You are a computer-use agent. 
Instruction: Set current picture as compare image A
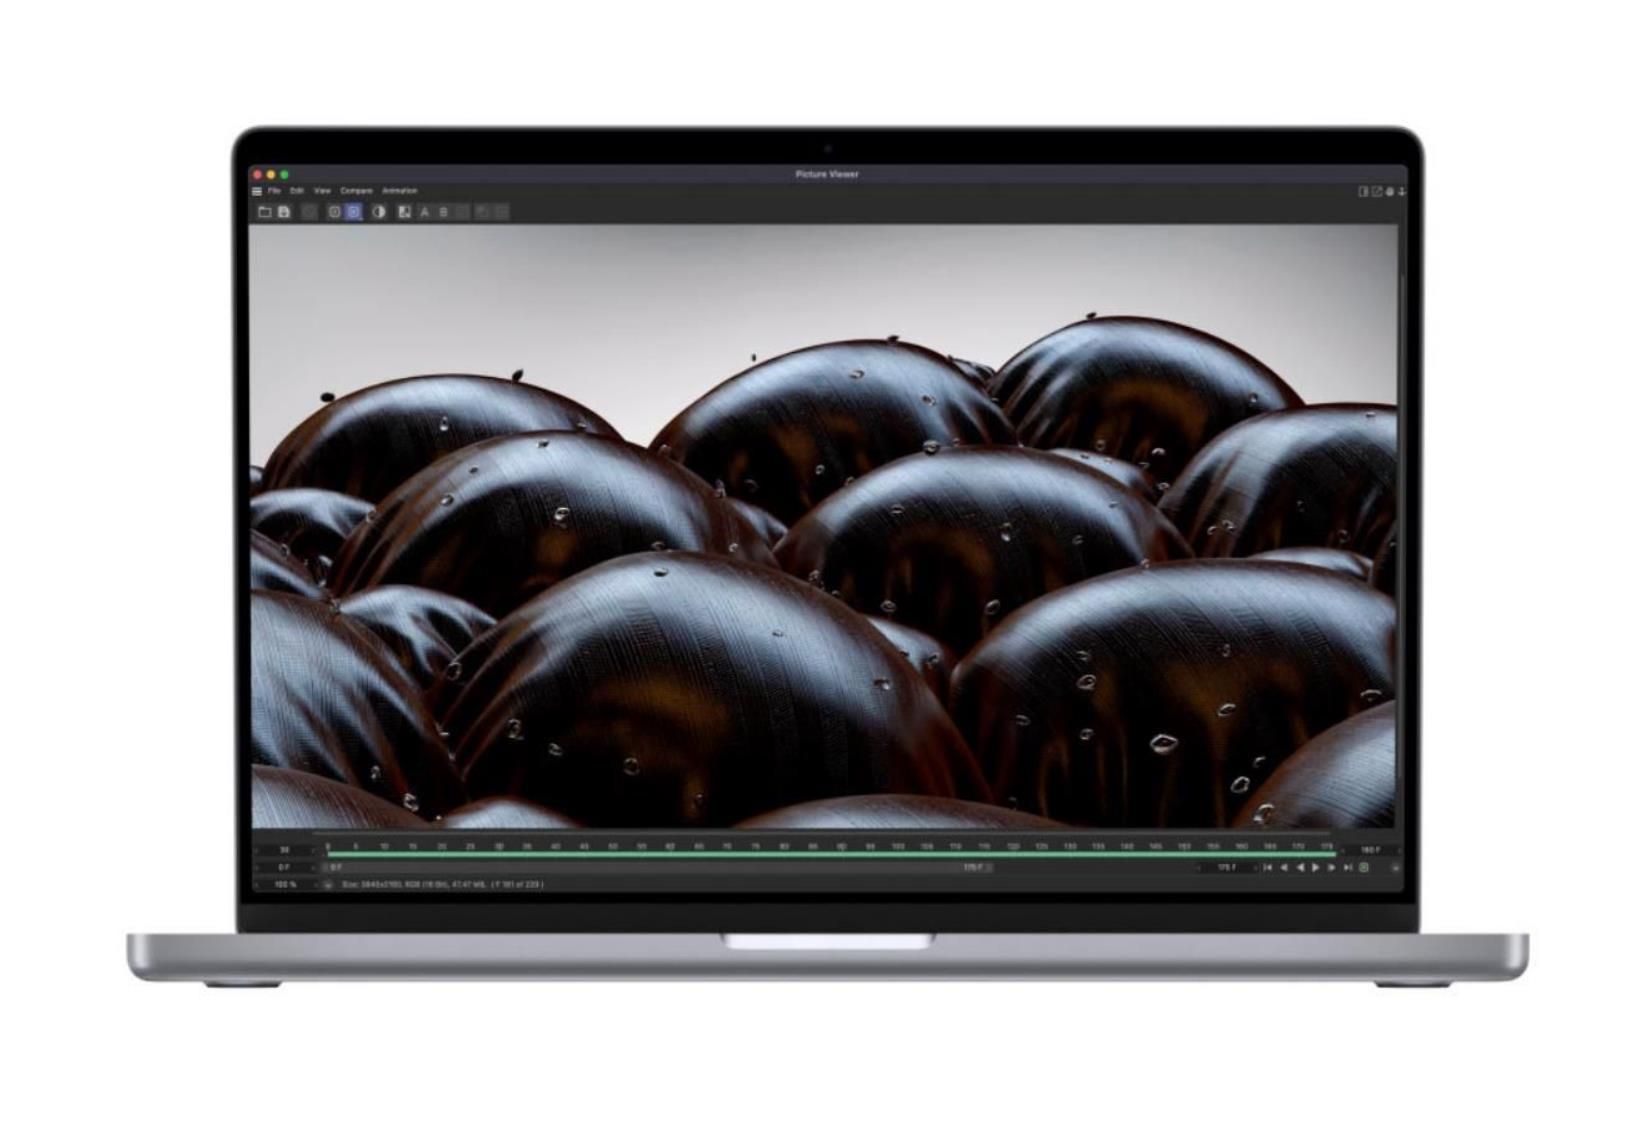pos(423,211)
